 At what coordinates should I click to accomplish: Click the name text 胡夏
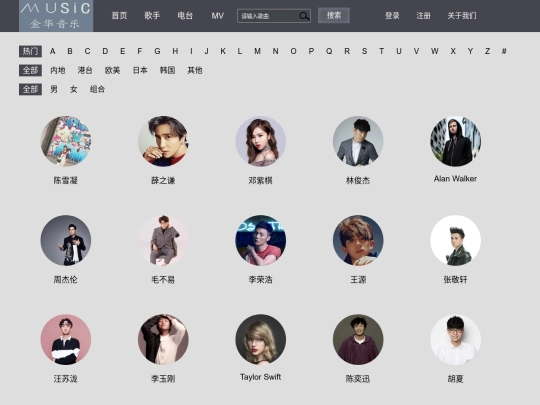tap(455, 379)
